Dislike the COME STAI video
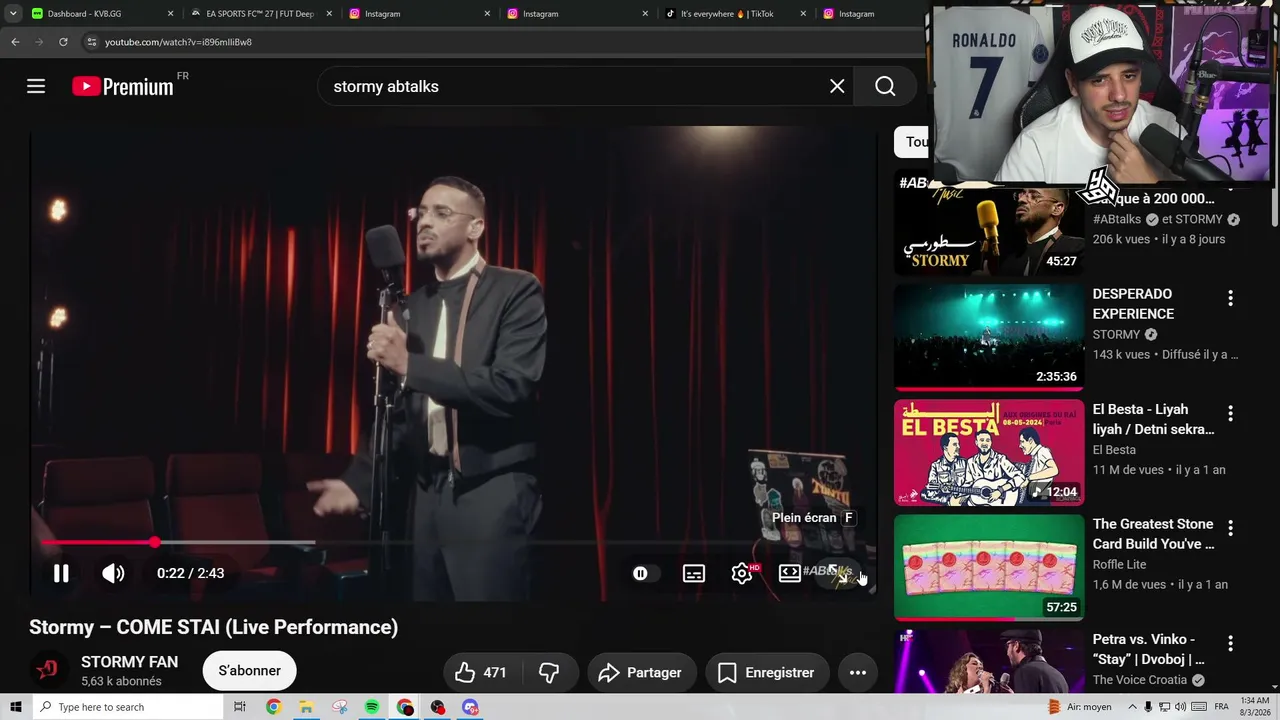The width and height of the screenshot is (1280, 720). [x=549, y=673]
